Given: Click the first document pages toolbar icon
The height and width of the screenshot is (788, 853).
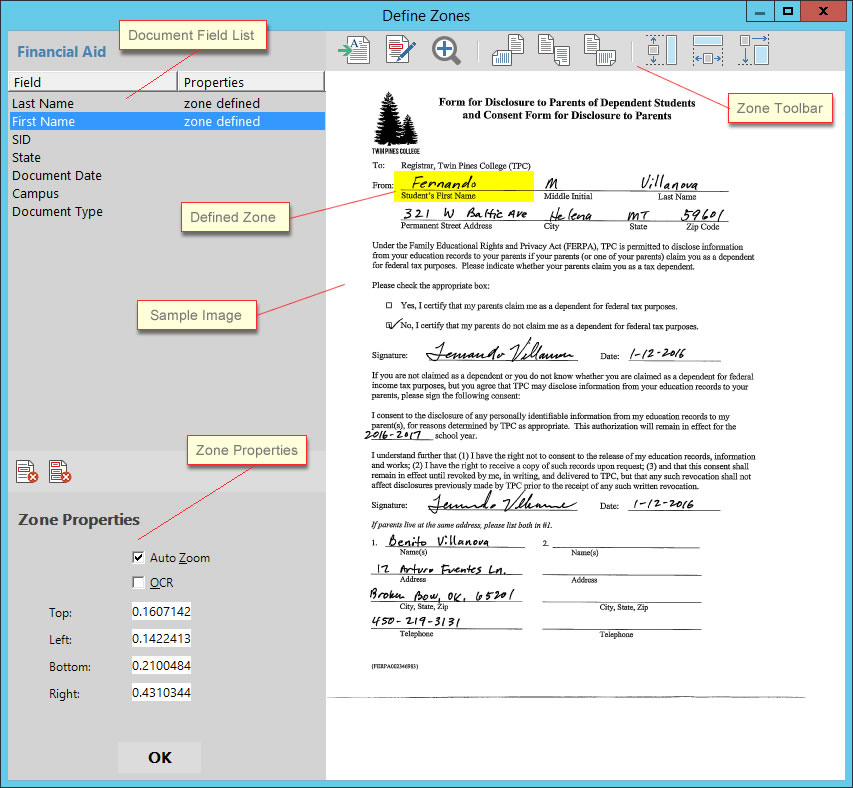Looking at the screenshot, I should point(508,50).
